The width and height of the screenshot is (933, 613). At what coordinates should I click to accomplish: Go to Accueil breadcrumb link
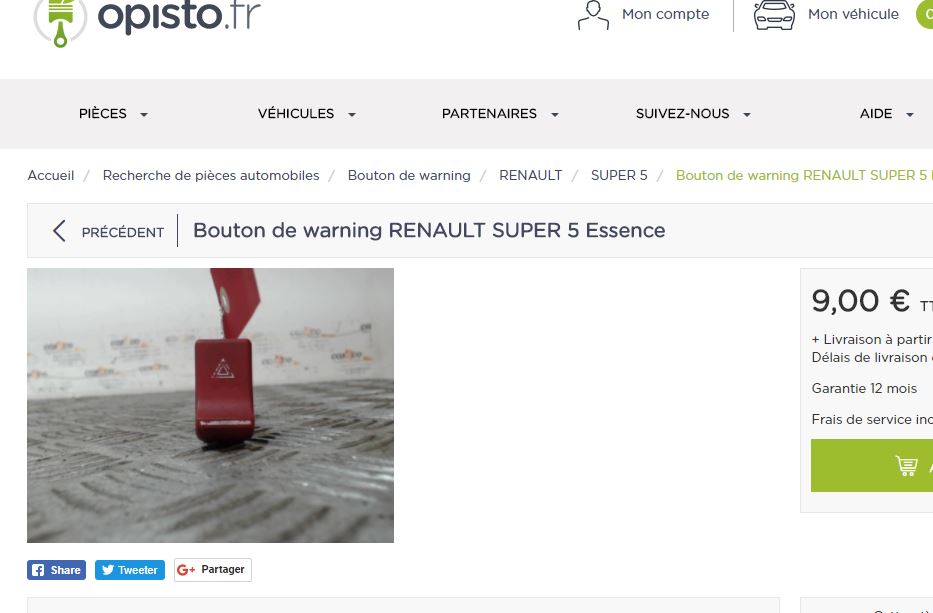(x=51, y=176)
